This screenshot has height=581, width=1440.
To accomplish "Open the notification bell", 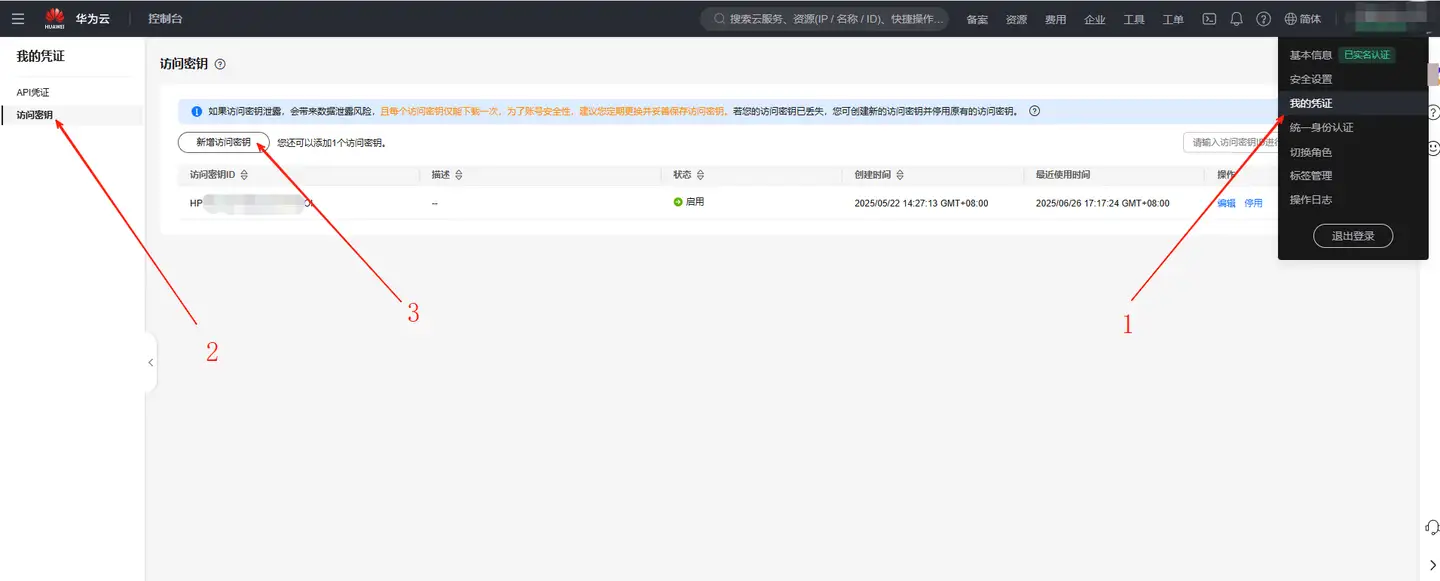I will tap(1236, 19).
